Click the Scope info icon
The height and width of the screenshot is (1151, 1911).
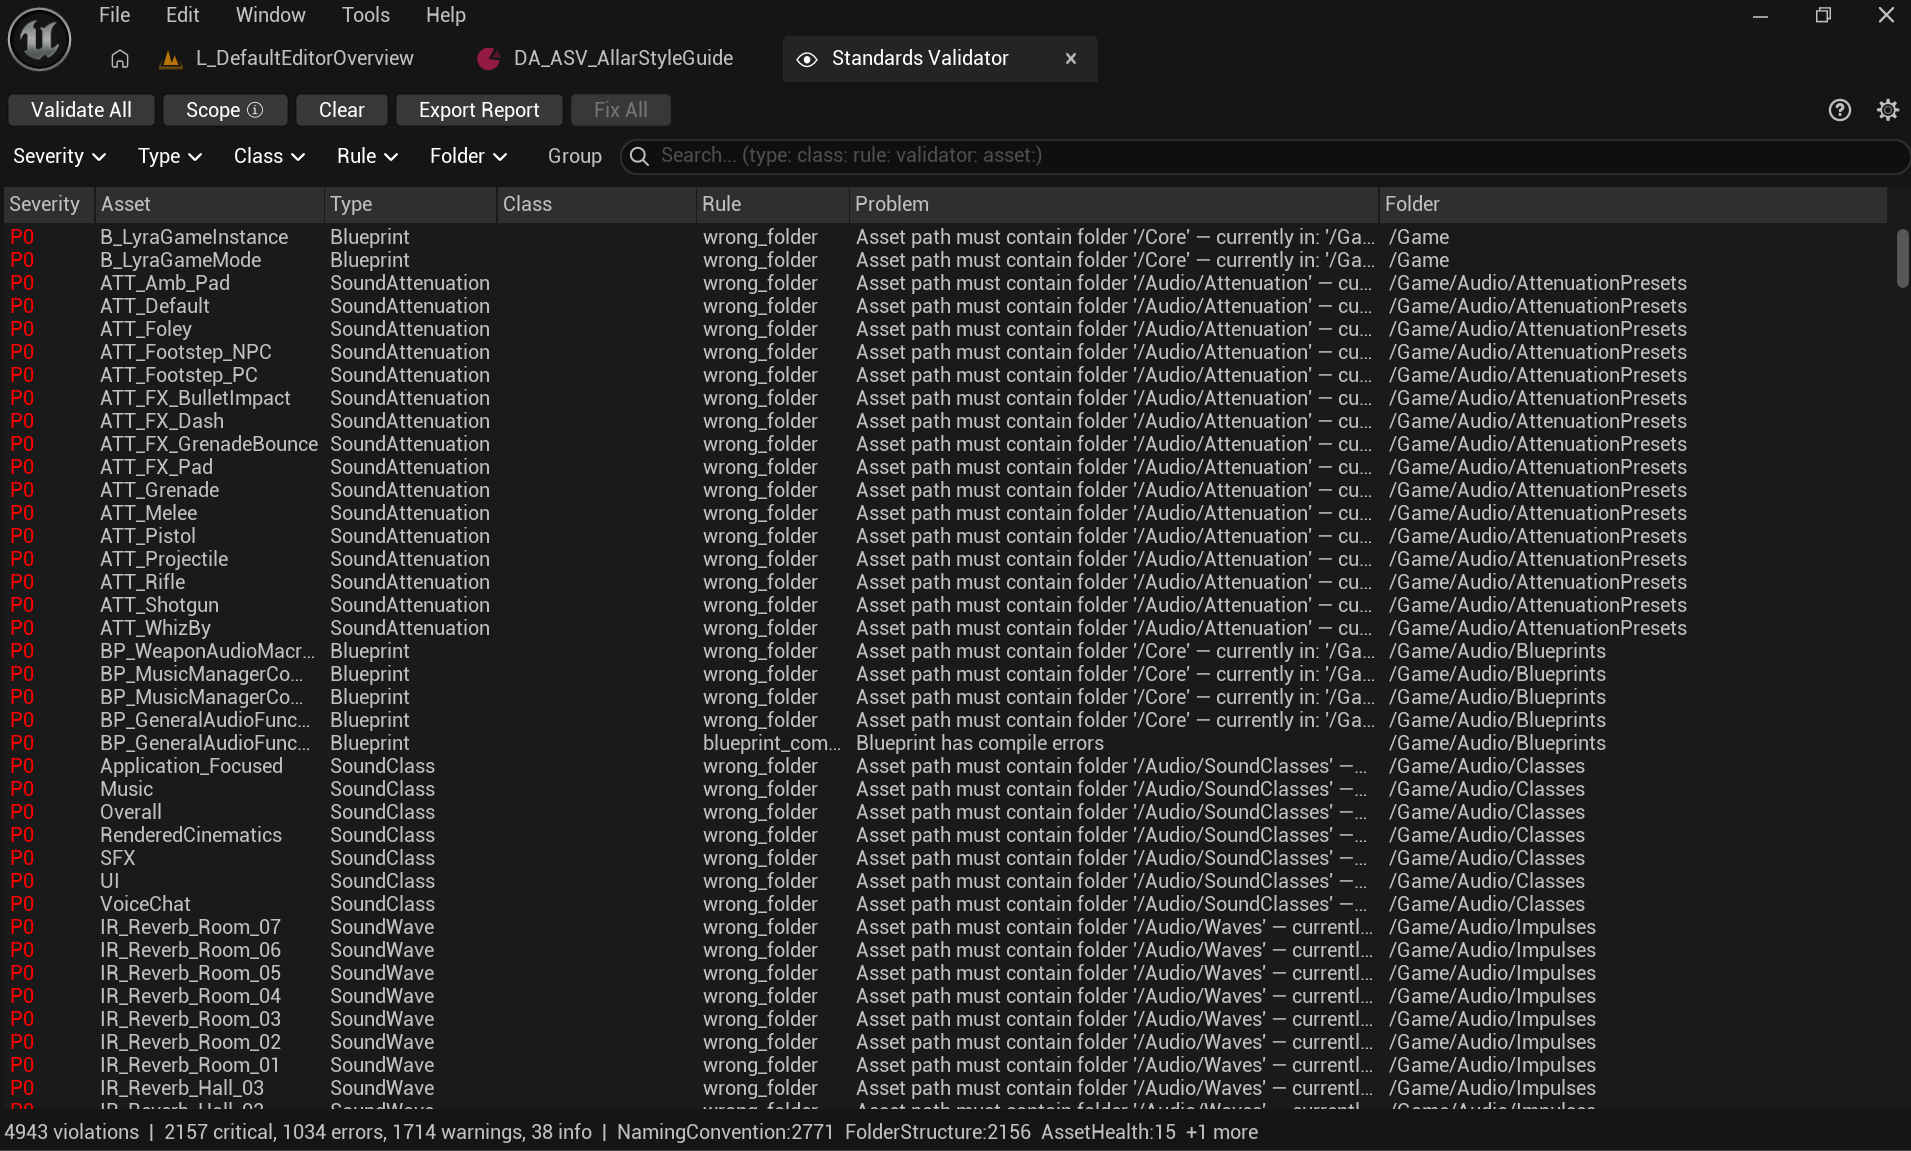coord(255,110)
